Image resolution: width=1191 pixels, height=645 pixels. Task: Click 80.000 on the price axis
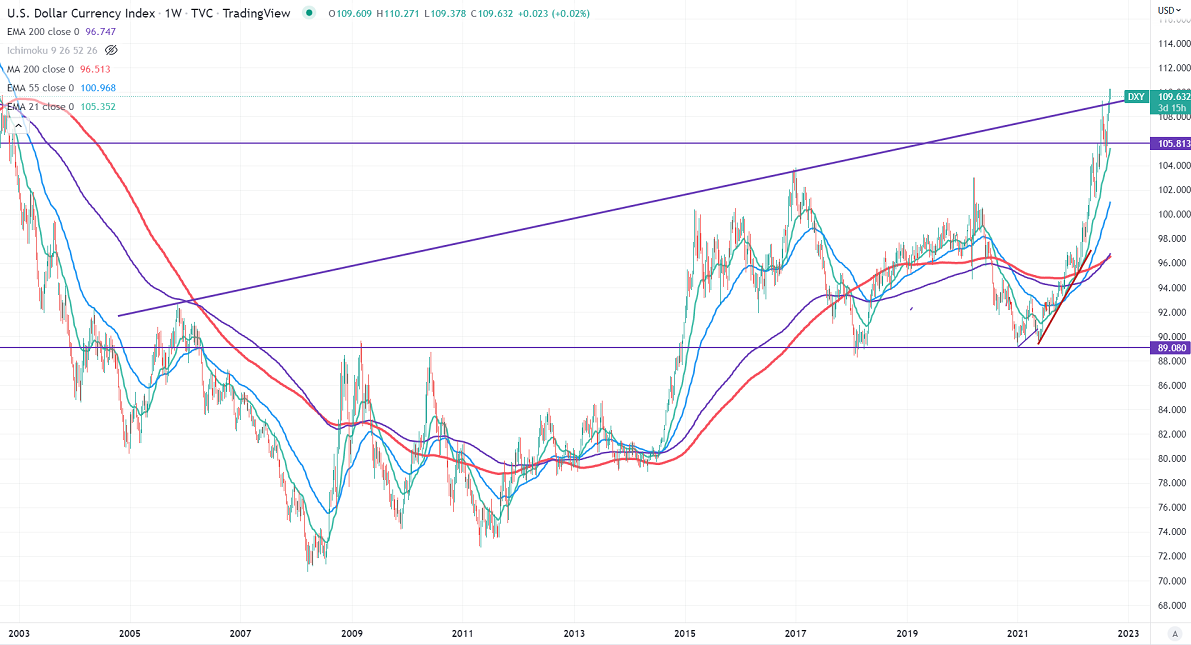(x=1174, y=459)
